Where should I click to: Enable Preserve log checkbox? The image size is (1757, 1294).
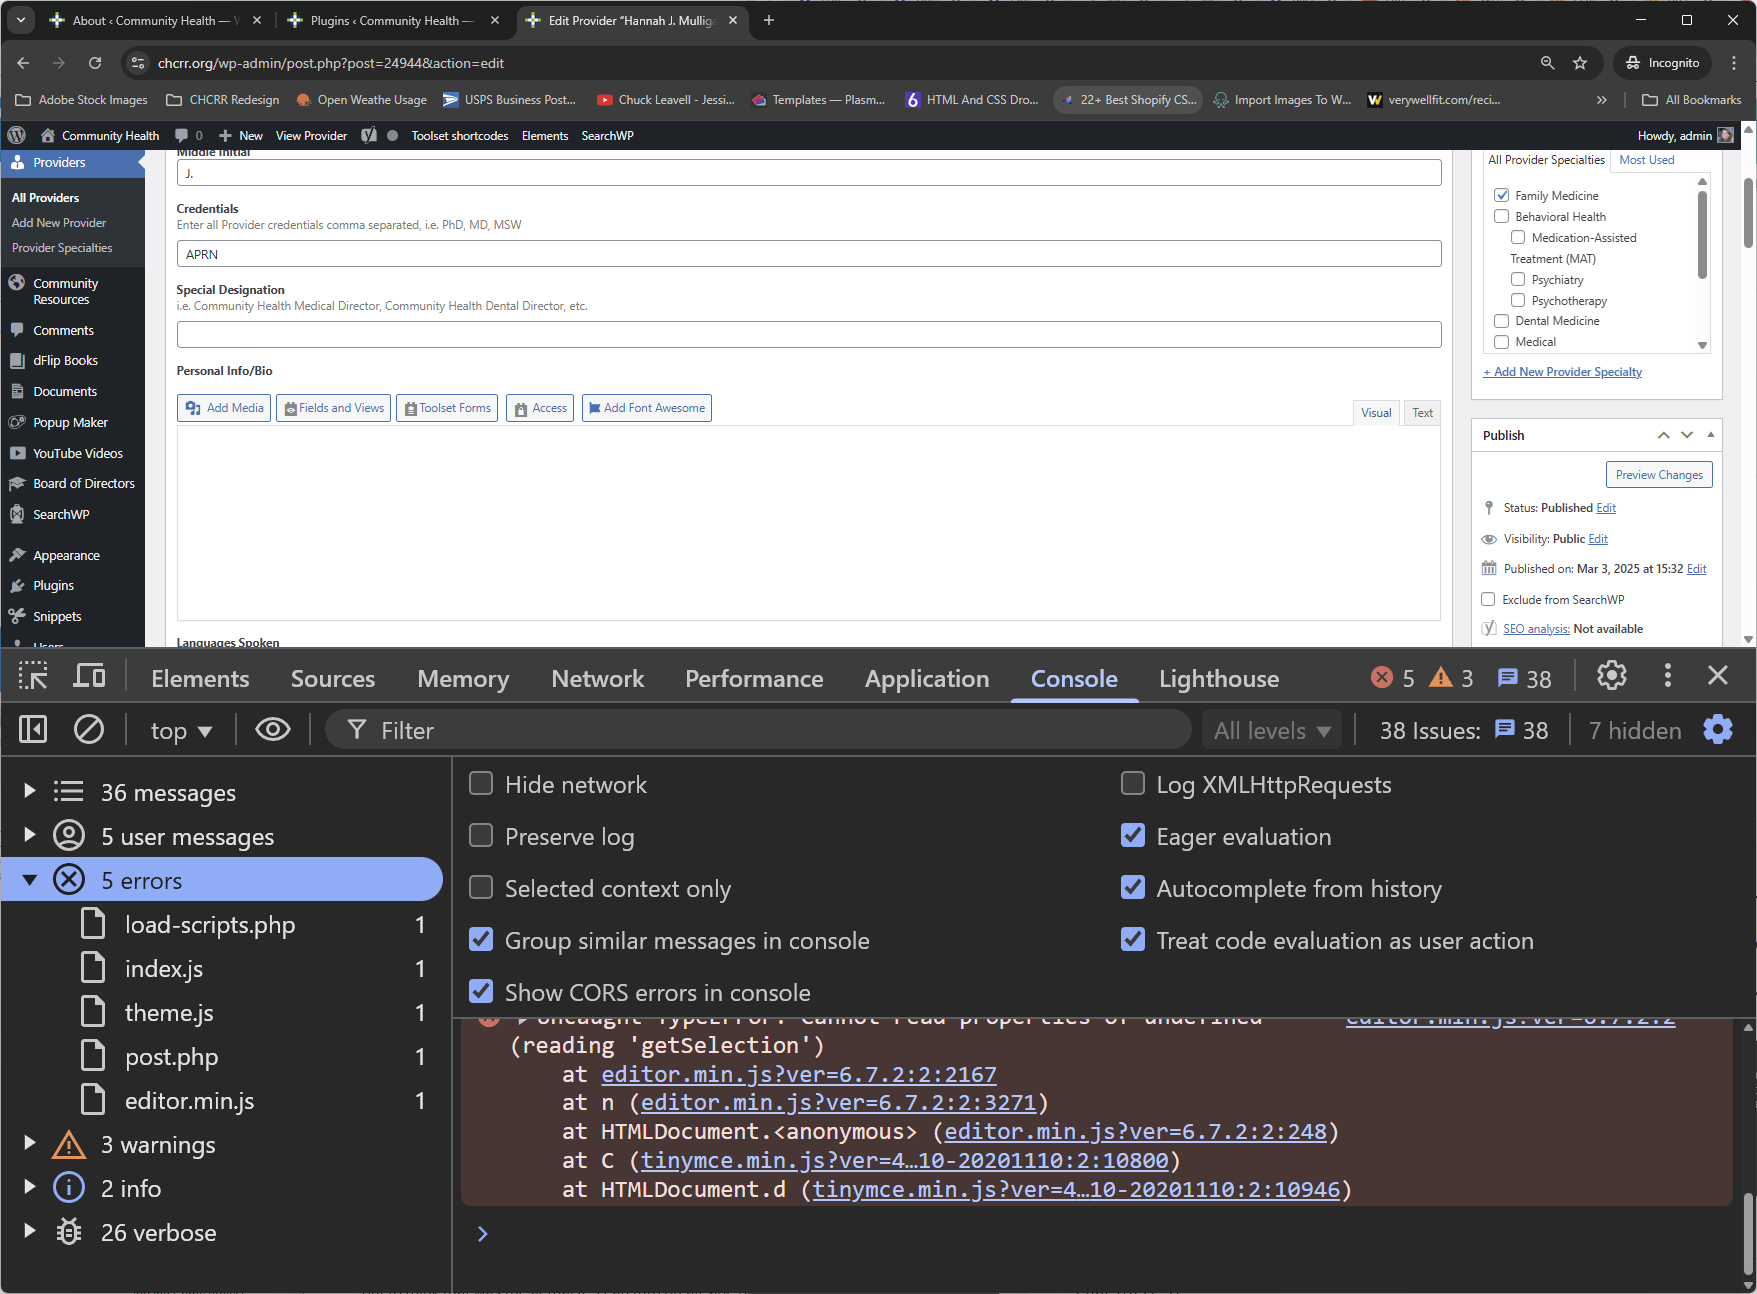point(481,835)
